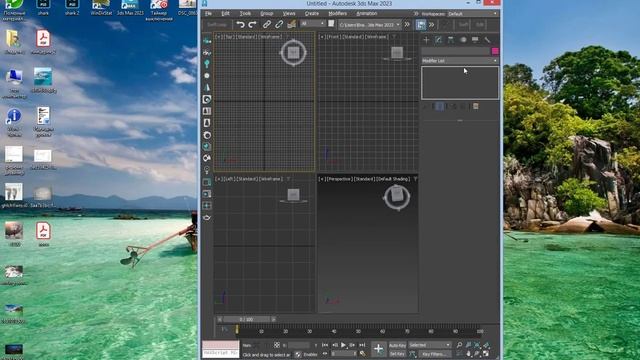The height and width of the screenshot is (360, 640).
Task: Open the Selected key filter dropdown
Action: click(x=430, y=345)
